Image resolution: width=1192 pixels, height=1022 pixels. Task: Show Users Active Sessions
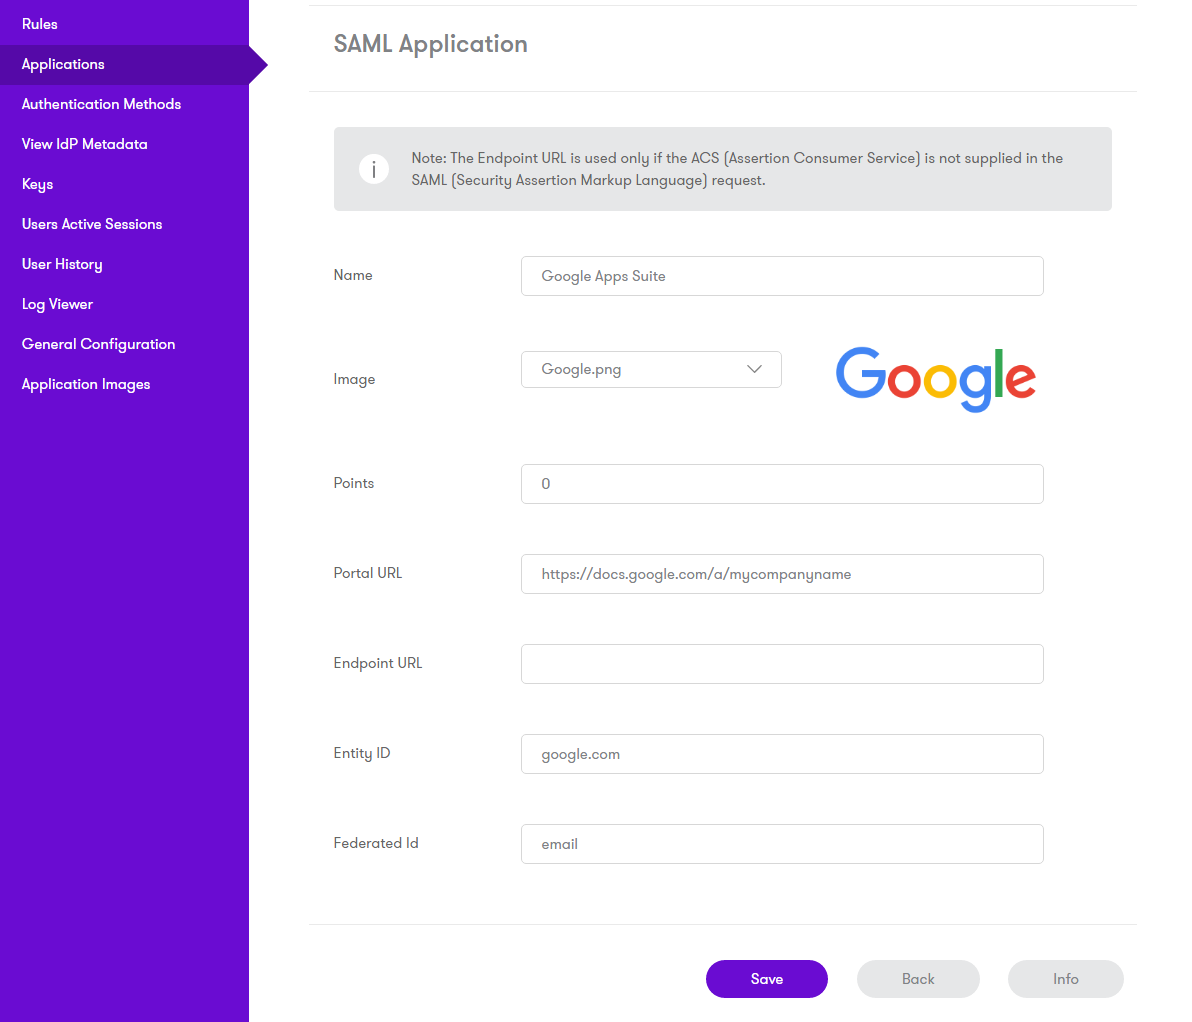[91, 223]
